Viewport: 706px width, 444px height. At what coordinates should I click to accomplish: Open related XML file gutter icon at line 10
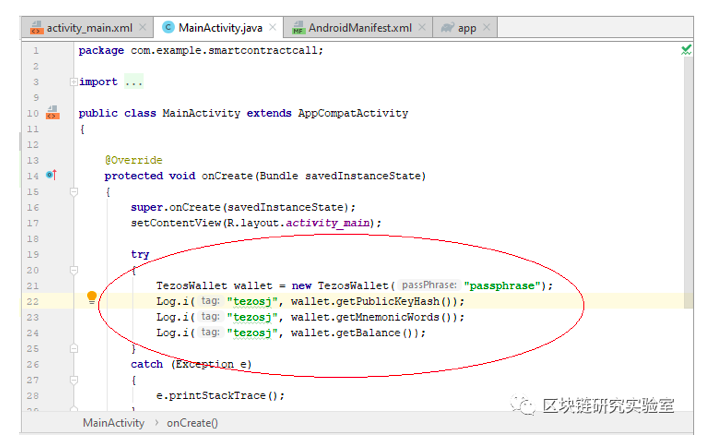(53, 113)
